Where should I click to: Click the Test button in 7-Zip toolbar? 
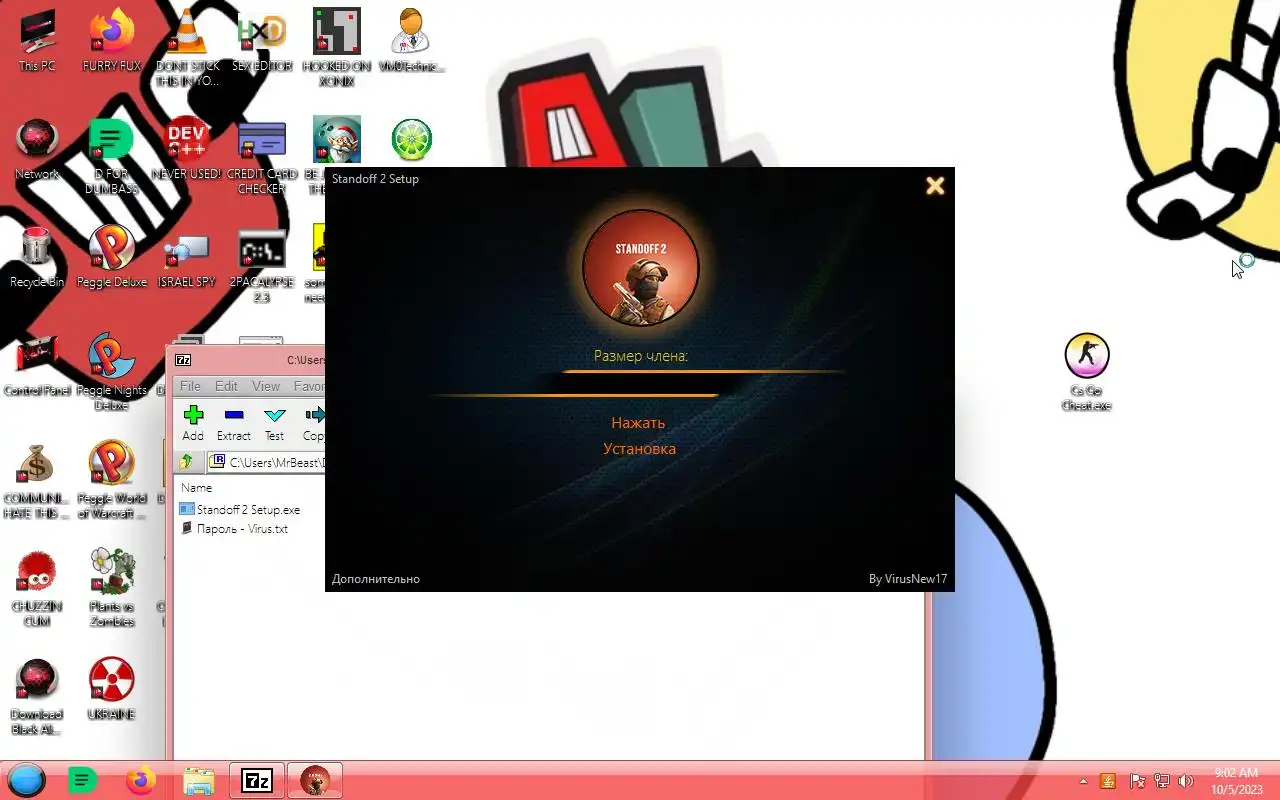click(274, 423)
